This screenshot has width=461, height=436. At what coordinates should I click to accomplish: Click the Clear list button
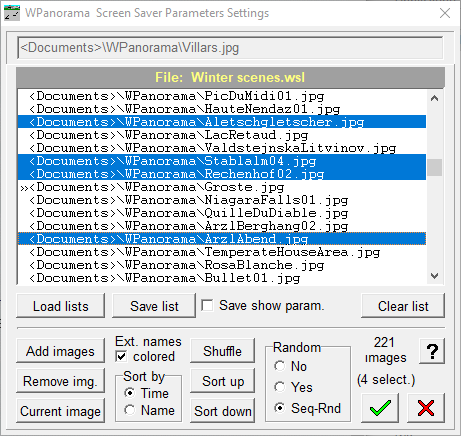coord(403,306)
